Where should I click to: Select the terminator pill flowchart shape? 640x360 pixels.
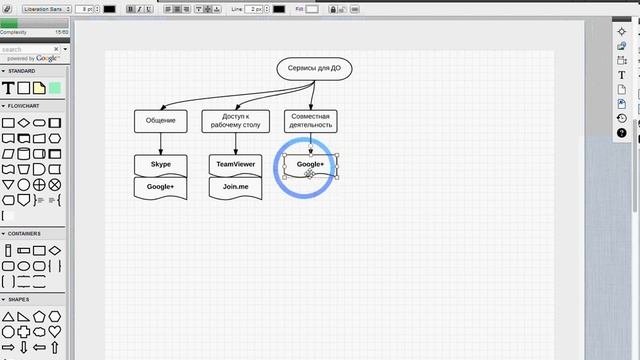pos(39,123)
